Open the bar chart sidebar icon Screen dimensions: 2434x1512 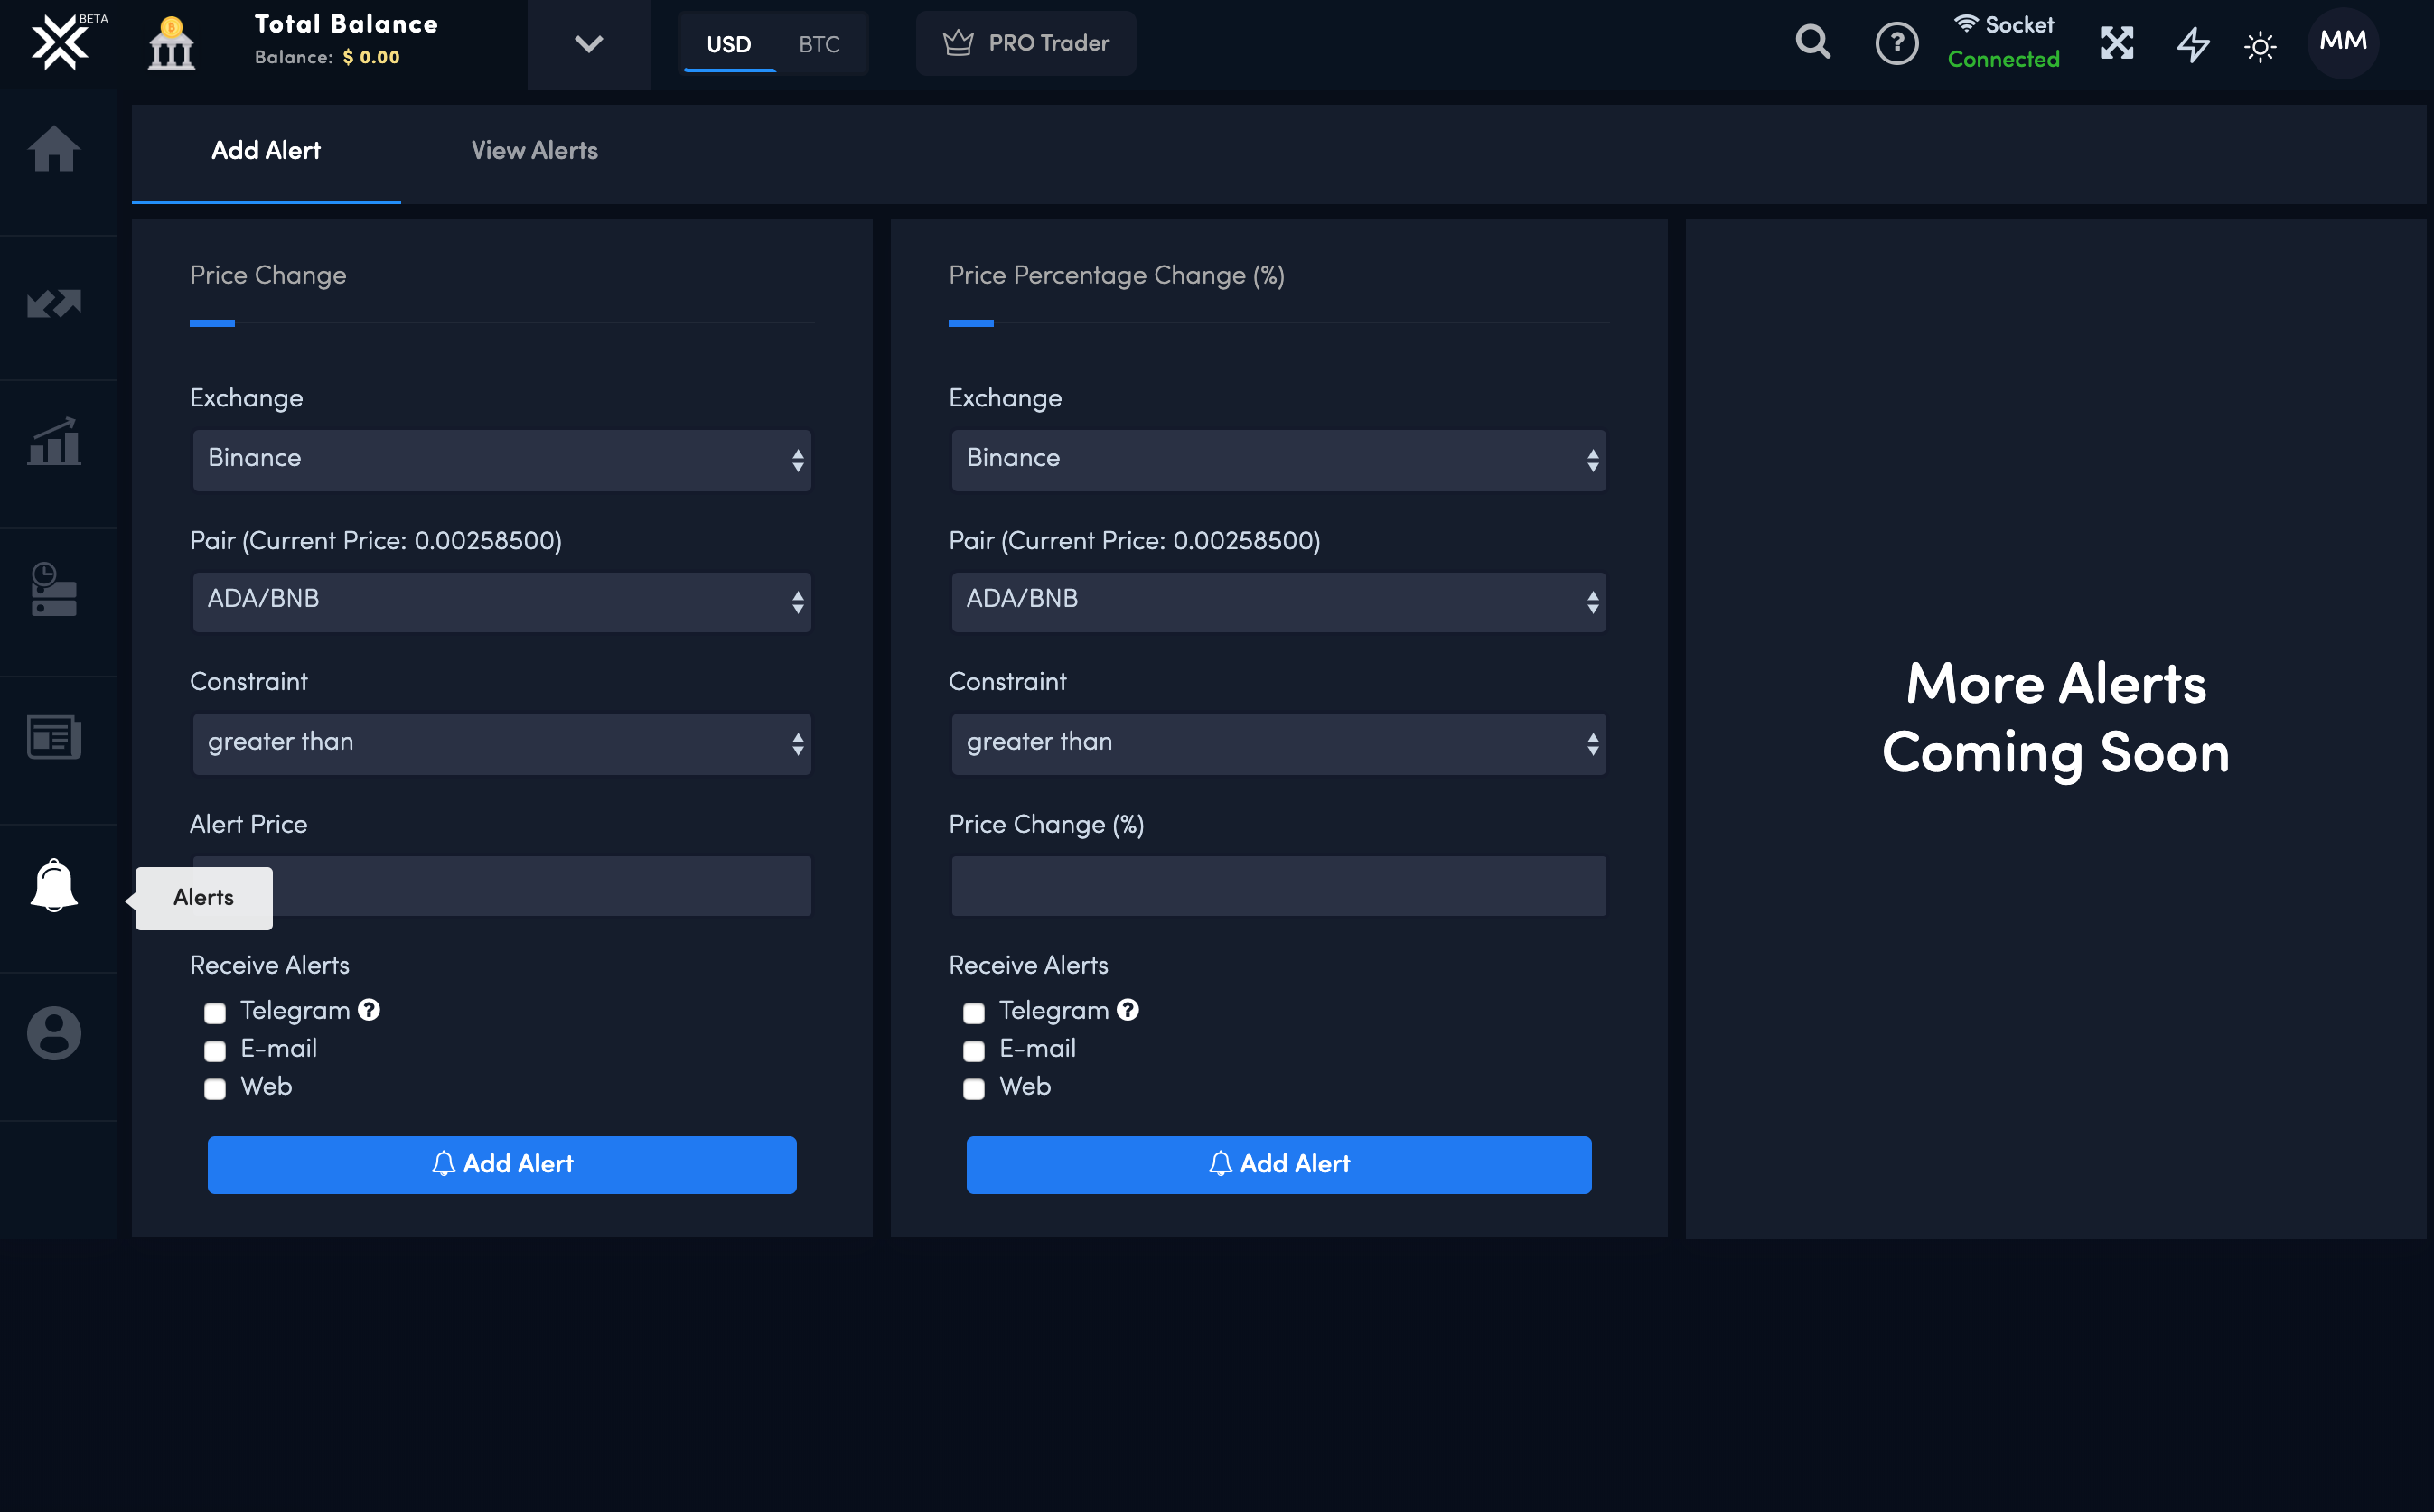[54, 442]
